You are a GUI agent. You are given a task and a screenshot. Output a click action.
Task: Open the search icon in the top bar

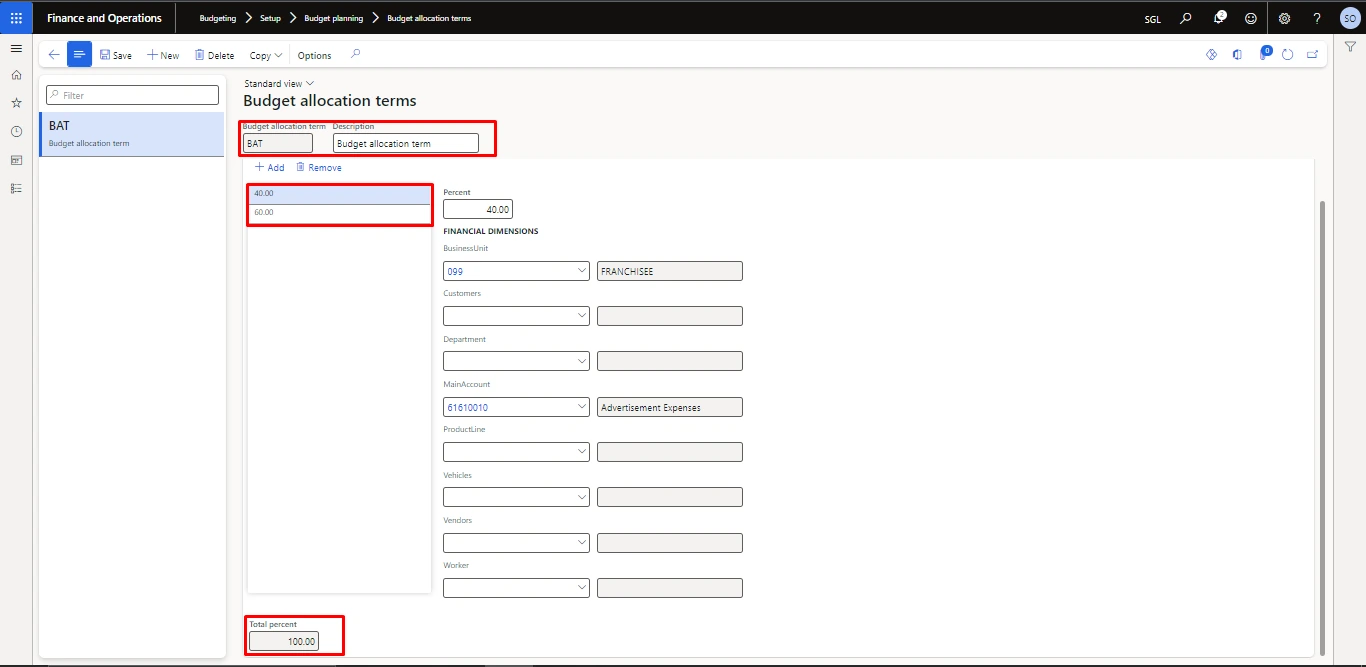pos(1186,18)
